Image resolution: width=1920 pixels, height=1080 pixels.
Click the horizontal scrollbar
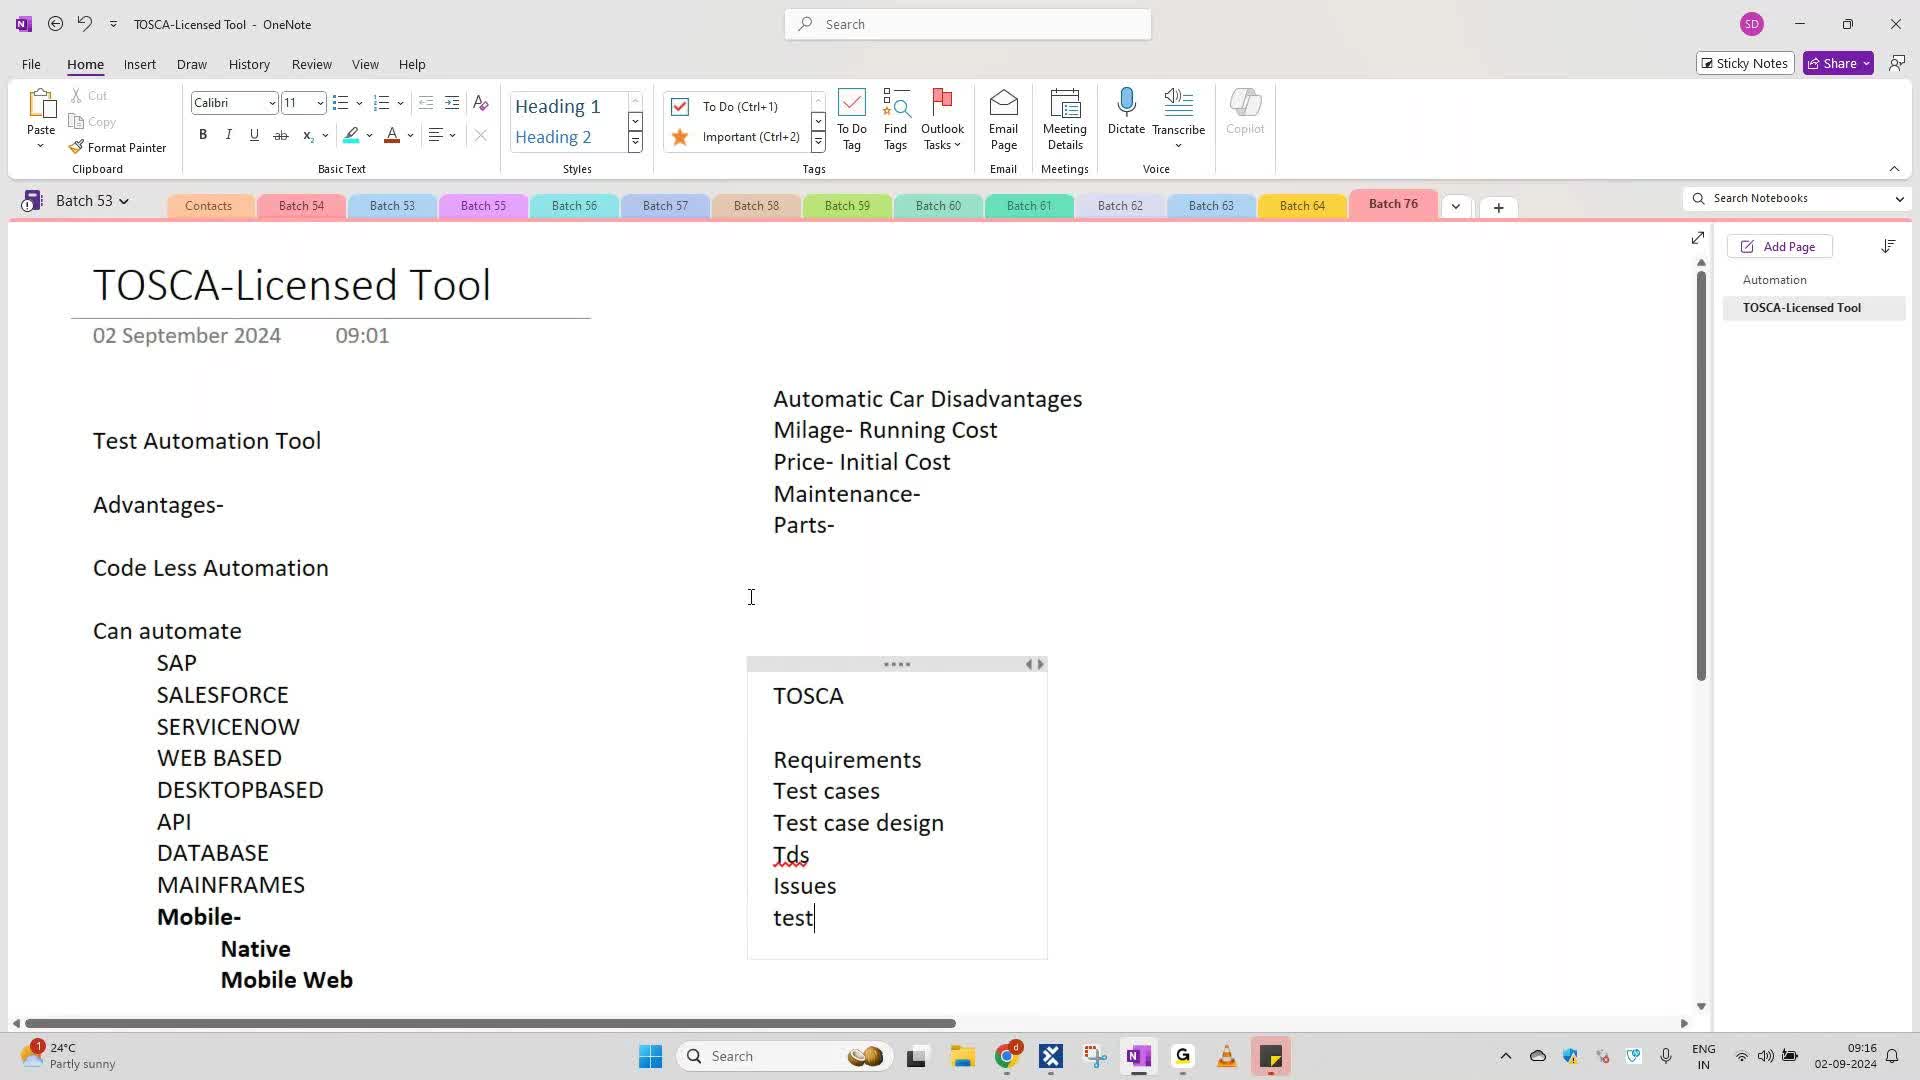click(490, 1023)
